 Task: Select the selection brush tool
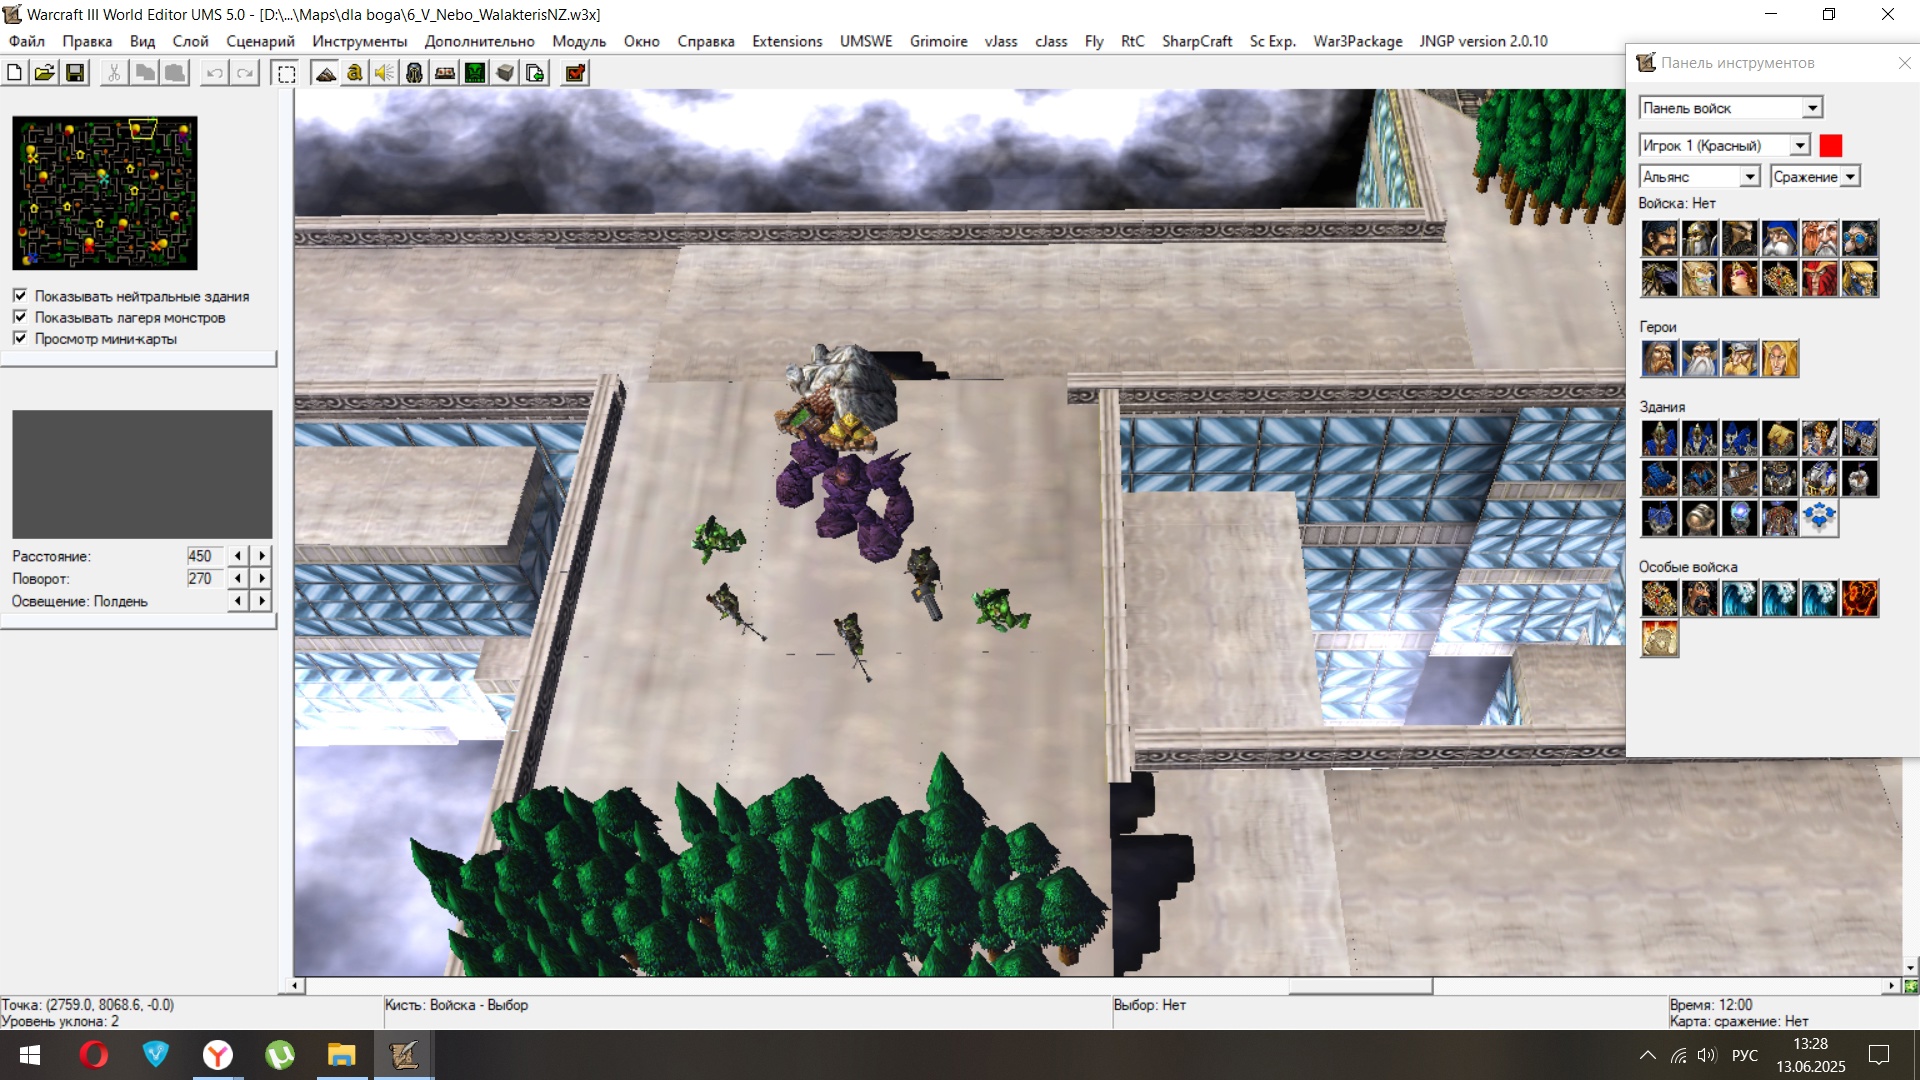pos(286,73)
